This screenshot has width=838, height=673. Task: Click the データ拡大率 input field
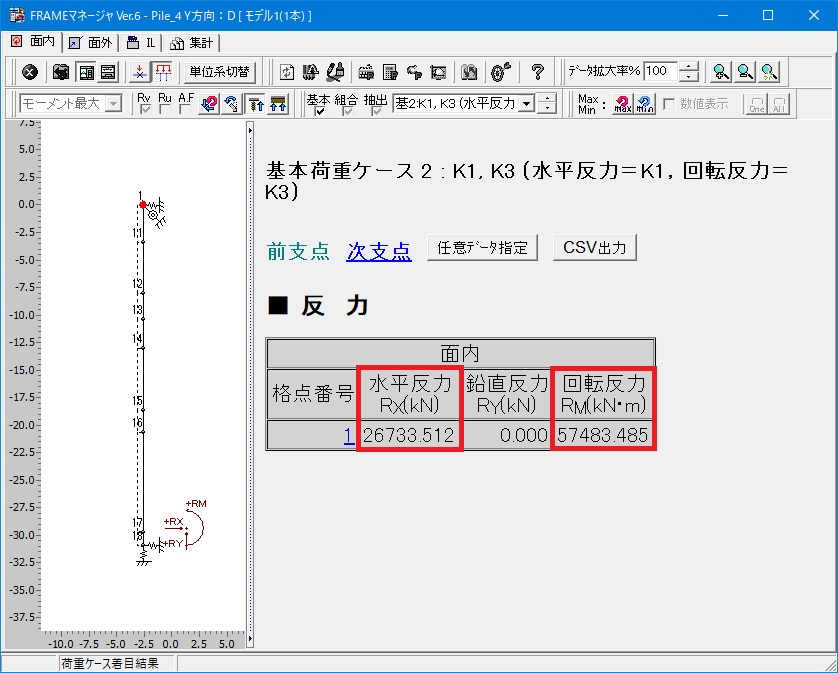659,72
